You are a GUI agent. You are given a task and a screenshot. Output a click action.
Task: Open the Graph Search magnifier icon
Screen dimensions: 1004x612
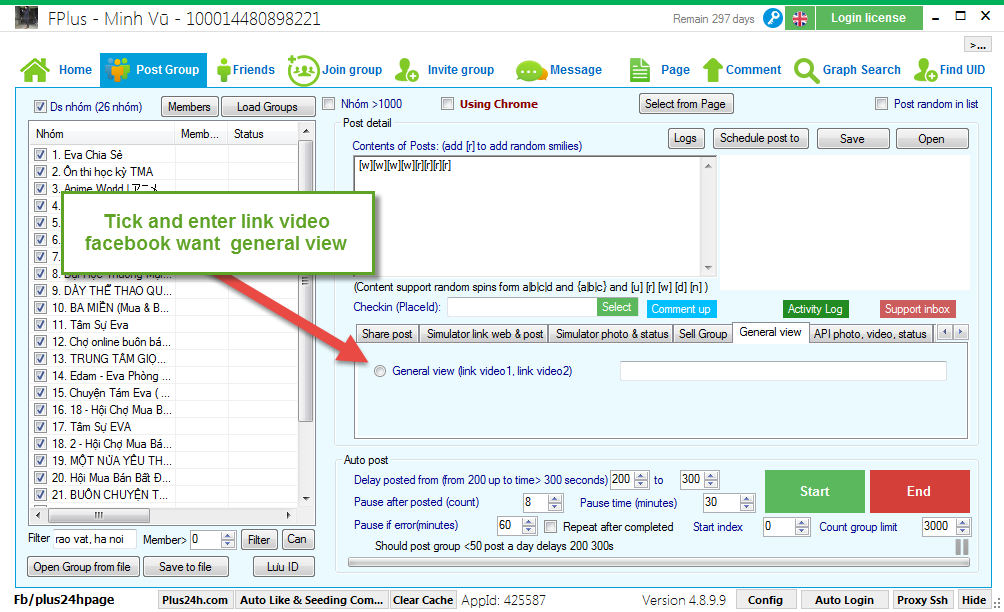(806, 70)
